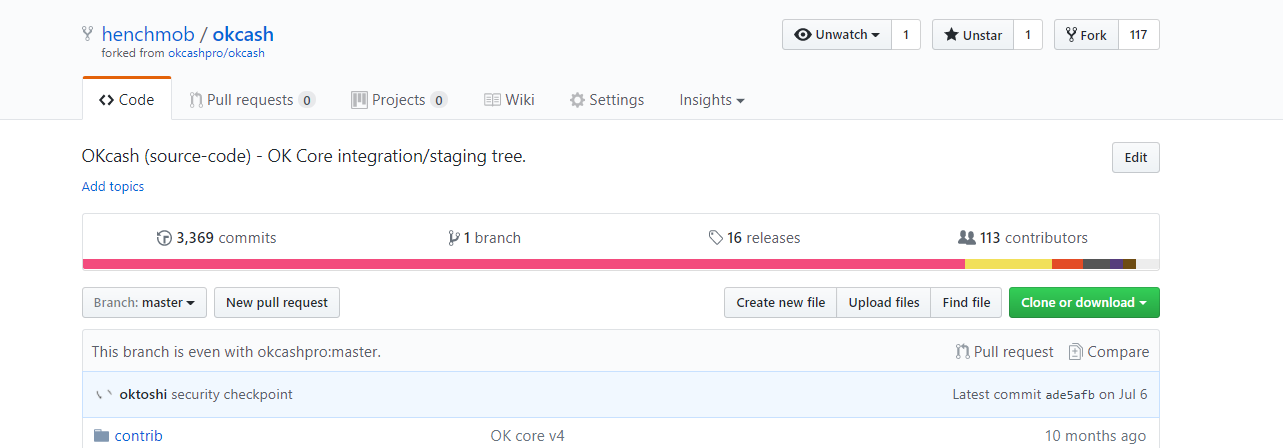Click the Settings gear icon
The height and width of the screenshot is (448, 1283).
(577, 100)
